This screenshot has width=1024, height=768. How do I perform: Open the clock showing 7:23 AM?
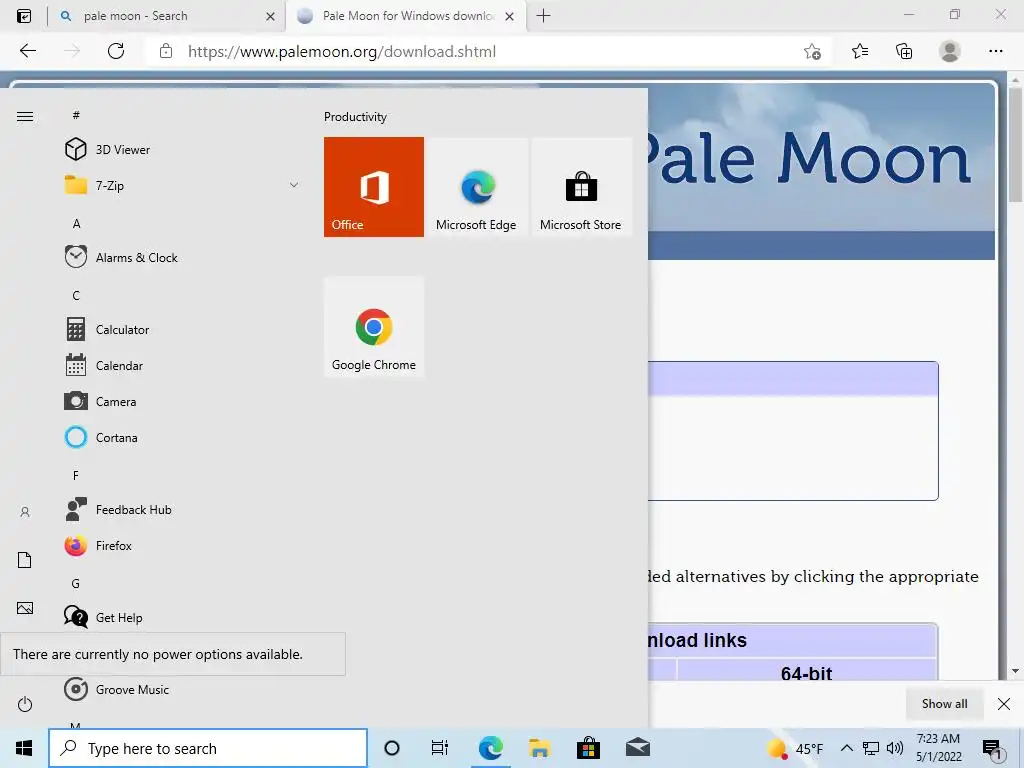click(x=938, y=748)
